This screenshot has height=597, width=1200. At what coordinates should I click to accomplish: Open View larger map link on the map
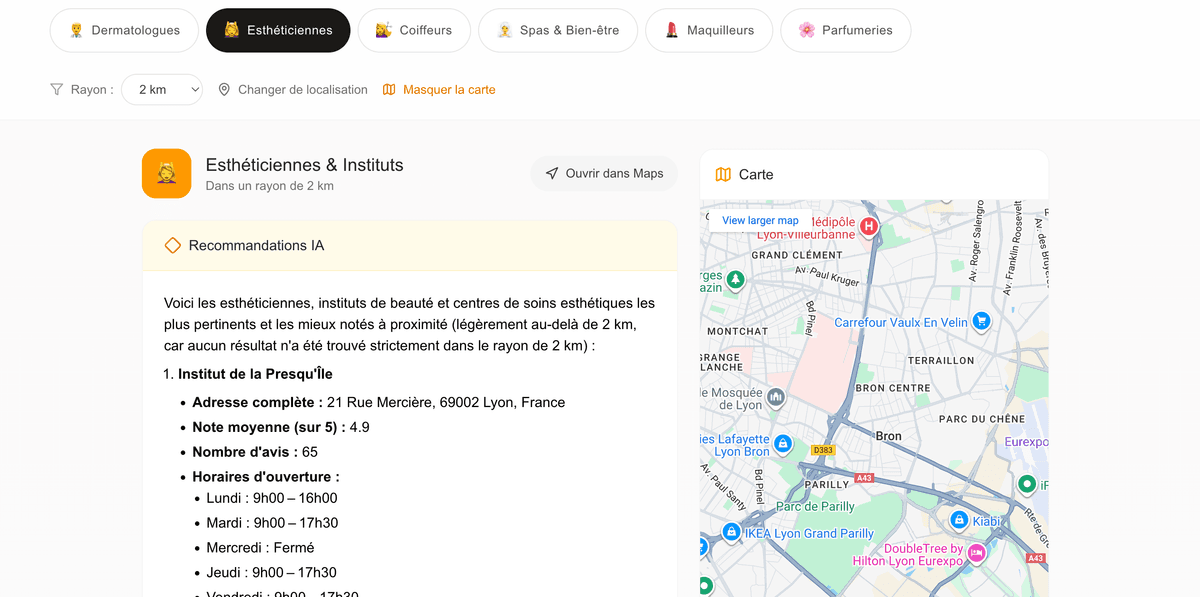(760, 220)
